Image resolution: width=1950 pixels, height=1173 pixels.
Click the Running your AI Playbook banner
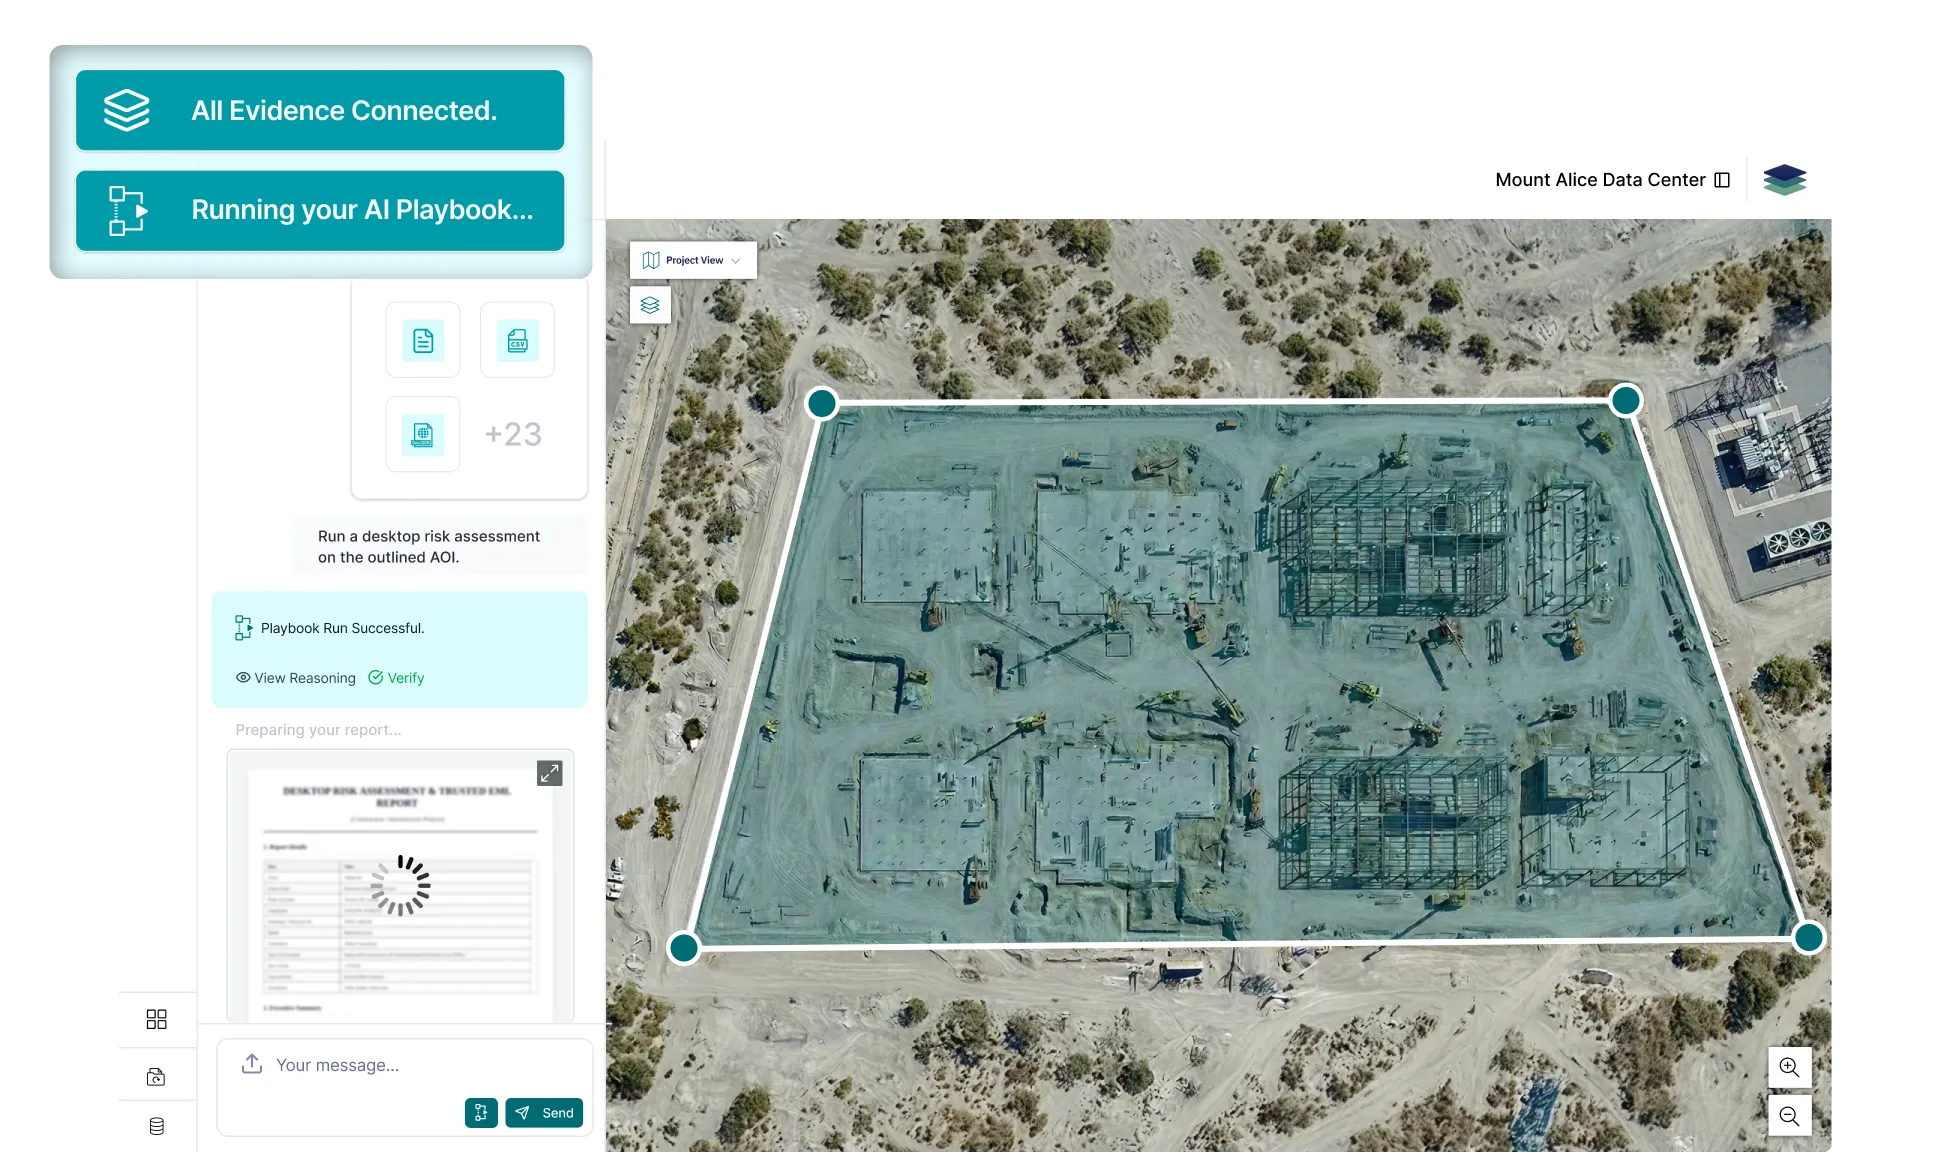coord(320,210)
